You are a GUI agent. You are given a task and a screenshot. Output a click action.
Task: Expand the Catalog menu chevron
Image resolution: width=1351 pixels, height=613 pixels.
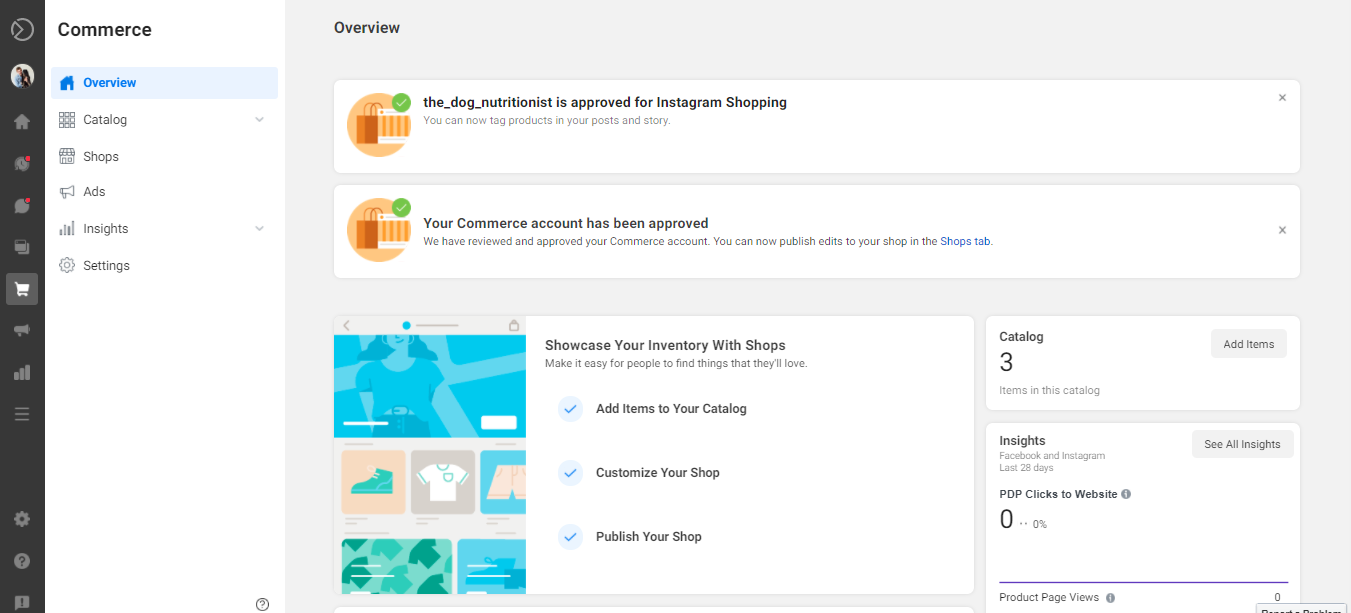260,120
